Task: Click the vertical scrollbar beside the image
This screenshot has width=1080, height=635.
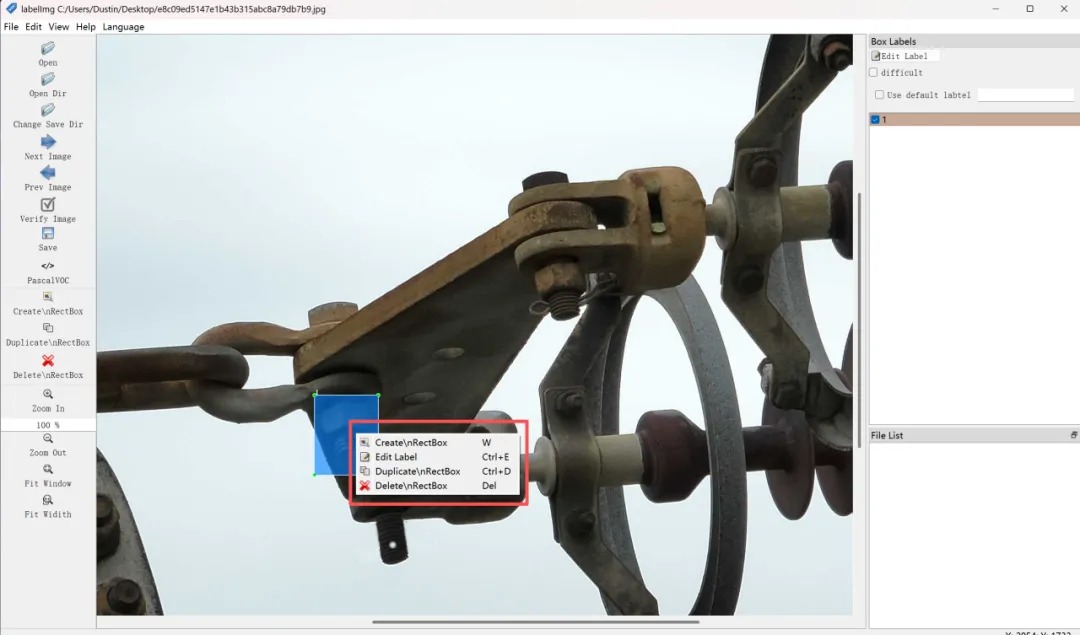Action: (x=859, y=320)
